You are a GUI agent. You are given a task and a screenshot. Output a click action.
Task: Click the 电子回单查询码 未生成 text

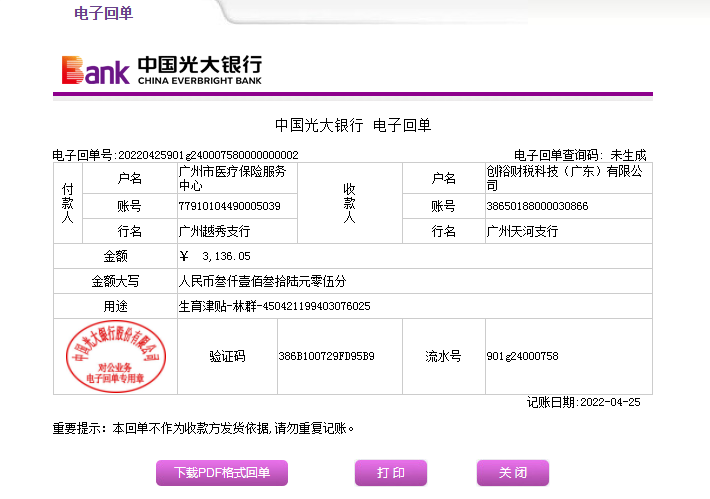580,155
